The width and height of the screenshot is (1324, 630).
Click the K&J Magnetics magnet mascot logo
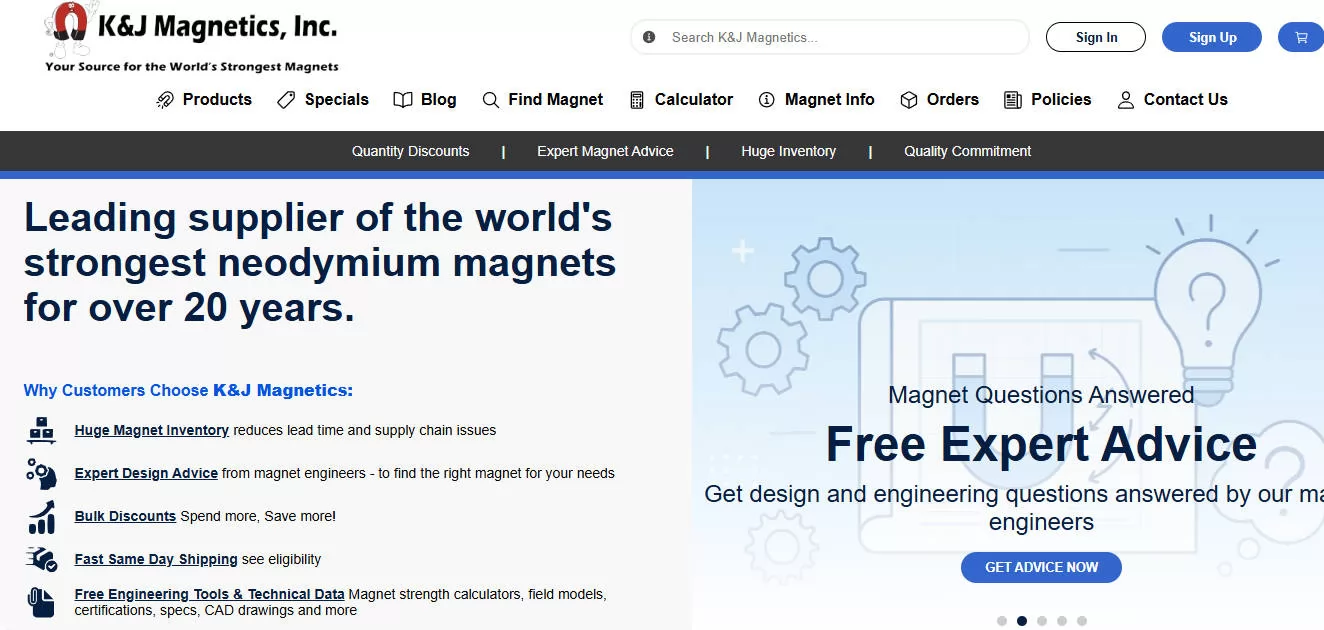click(70, 30)
